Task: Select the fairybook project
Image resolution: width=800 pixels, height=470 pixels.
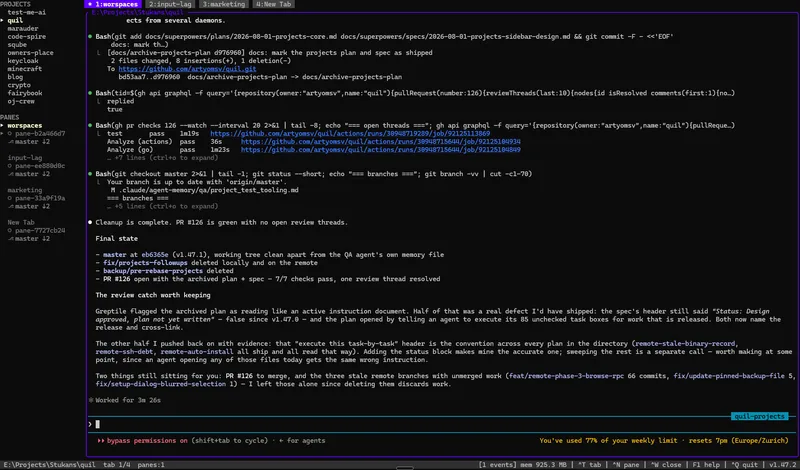Action: [x=24, y=93]
